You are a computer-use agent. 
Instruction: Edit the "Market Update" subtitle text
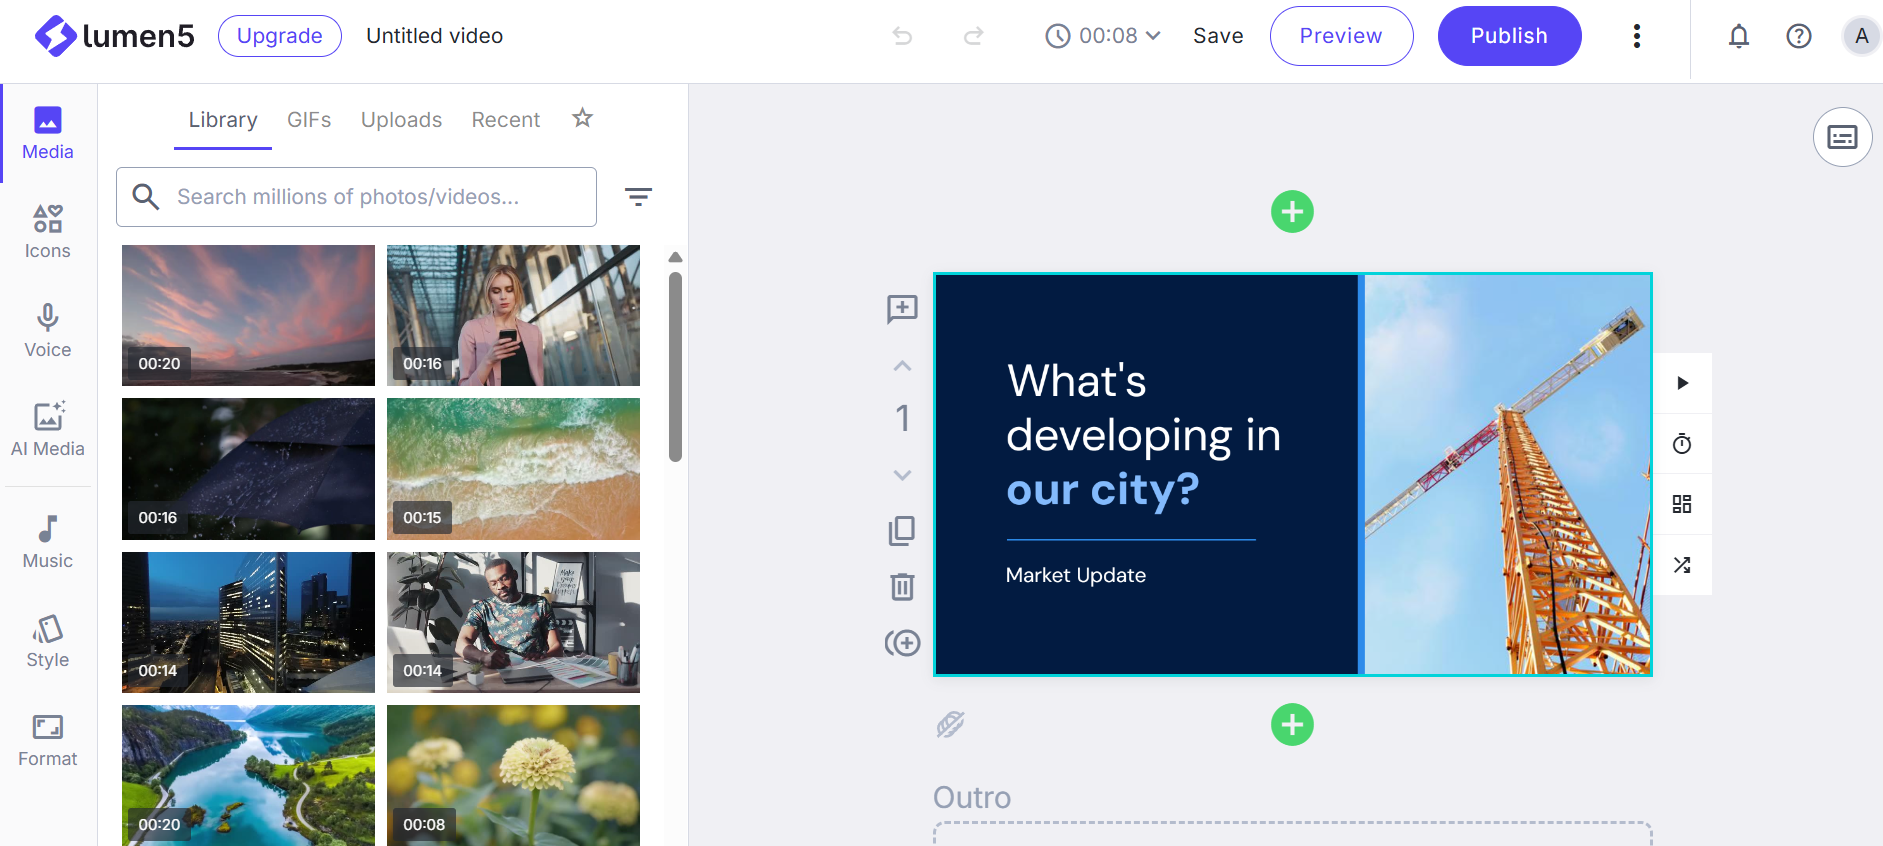point(1076,575)
